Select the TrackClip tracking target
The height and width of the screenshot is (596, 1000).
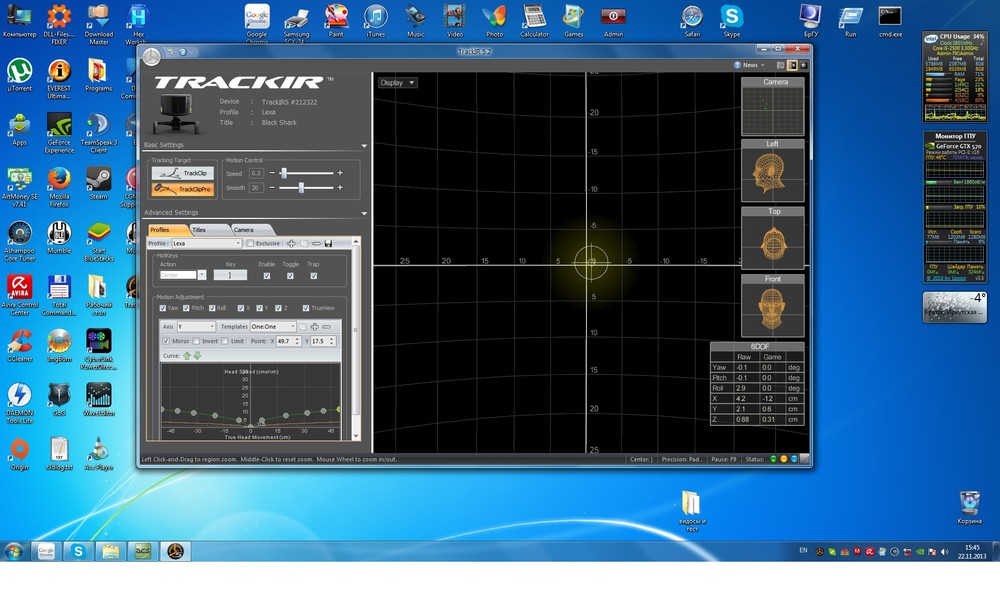click(183, 173)
